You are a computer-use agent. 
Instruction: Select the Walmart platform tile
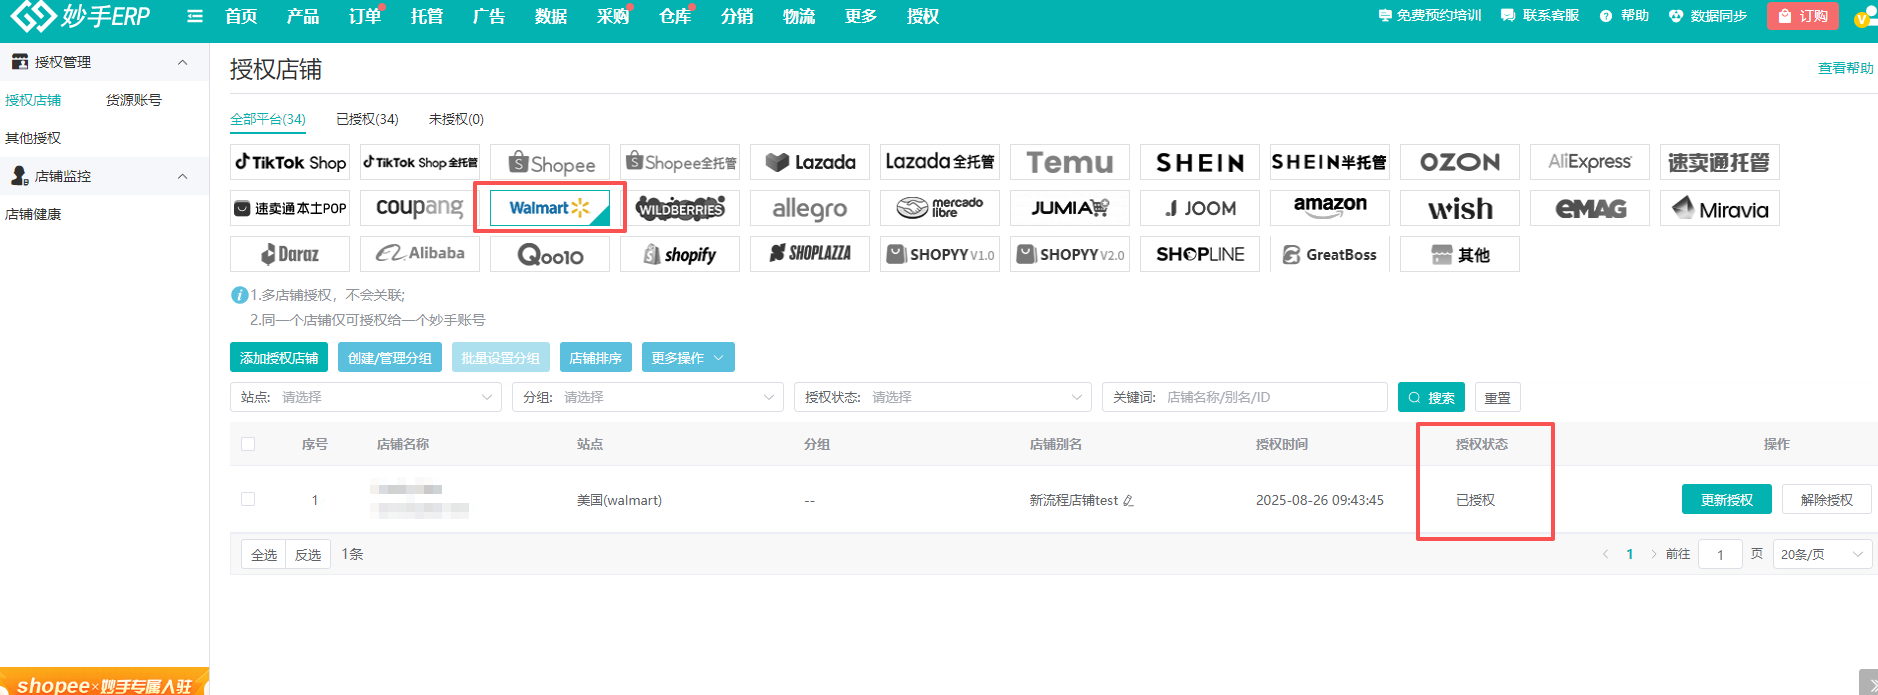click(550, 208)
